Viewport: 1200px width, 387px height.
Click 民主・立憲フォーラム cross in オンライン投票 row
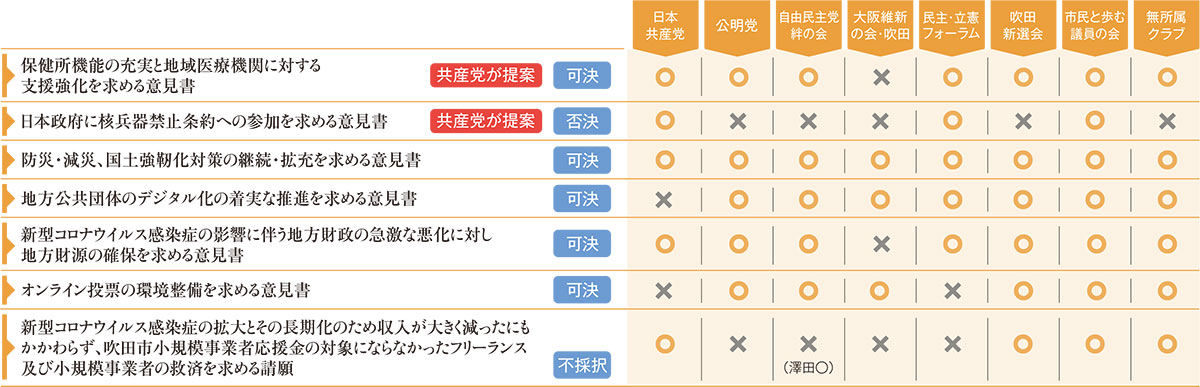click(x=953, y=291)
